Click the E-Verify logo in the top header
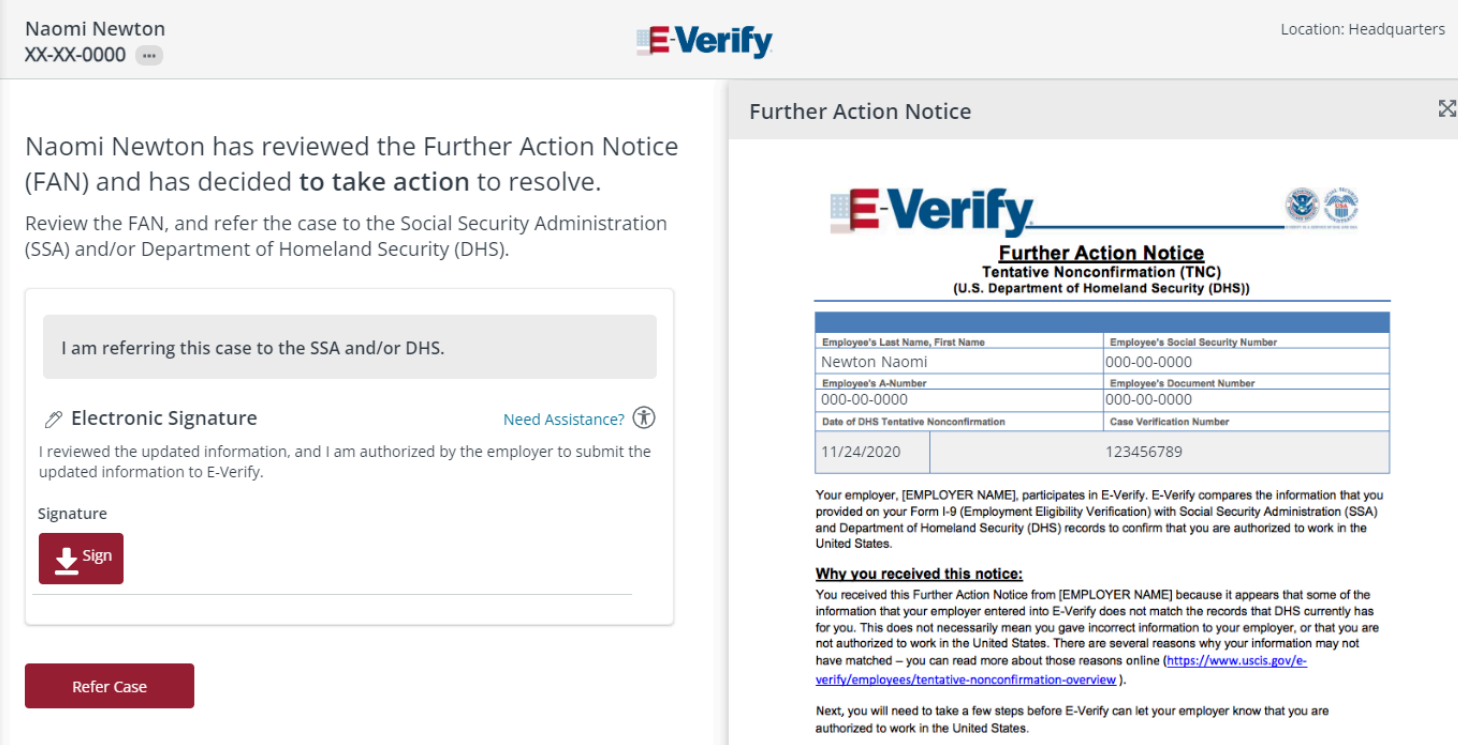Image resolution: width=1458 pixels, height=745 pixels. pyautogui.click(x=704, y=41)
